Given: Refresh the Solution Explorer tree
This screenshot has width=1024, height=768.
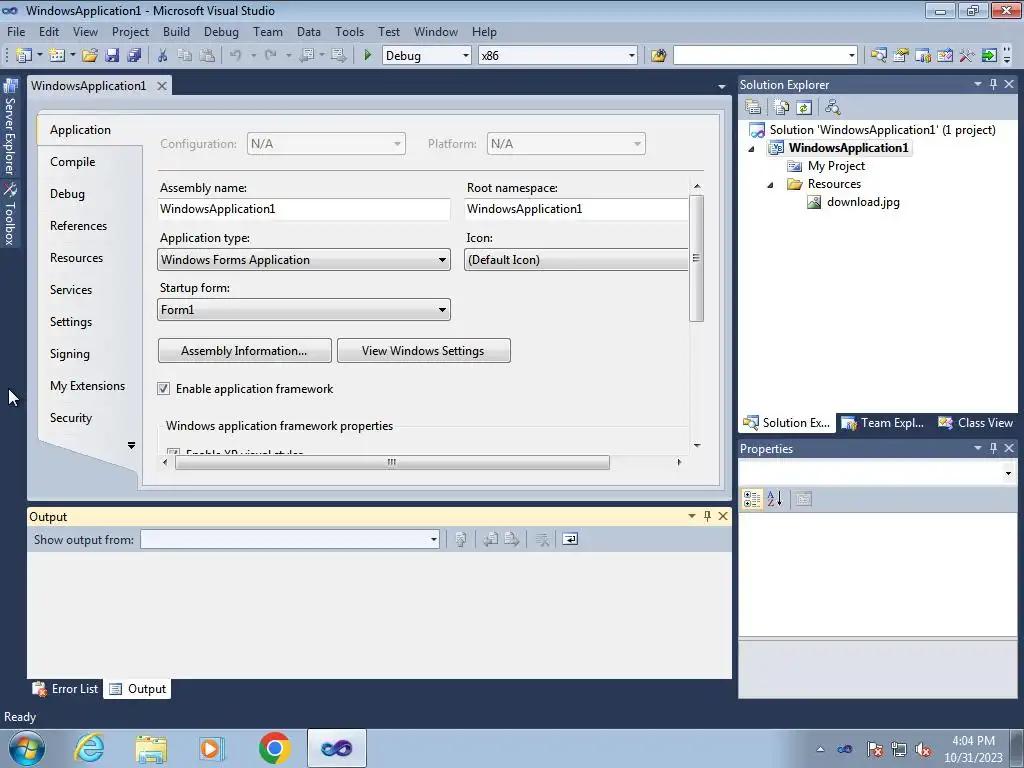Looking at the screenshot, I should pyautogui.click(x=804, y=107).
